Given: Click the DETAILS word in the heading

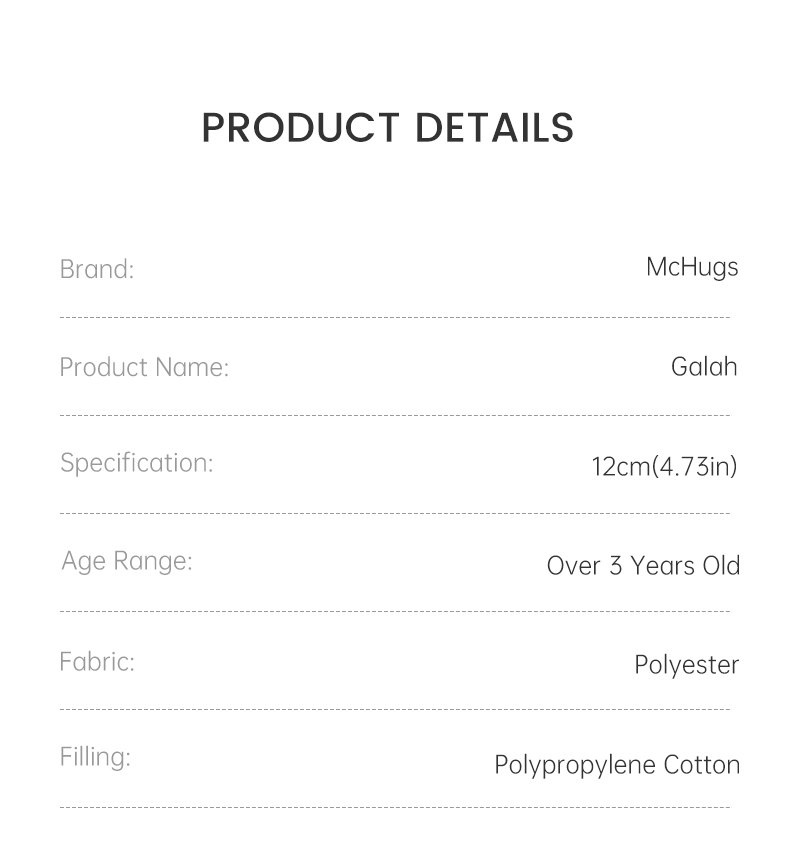Looking at the screenshot, I should point(494,128).
